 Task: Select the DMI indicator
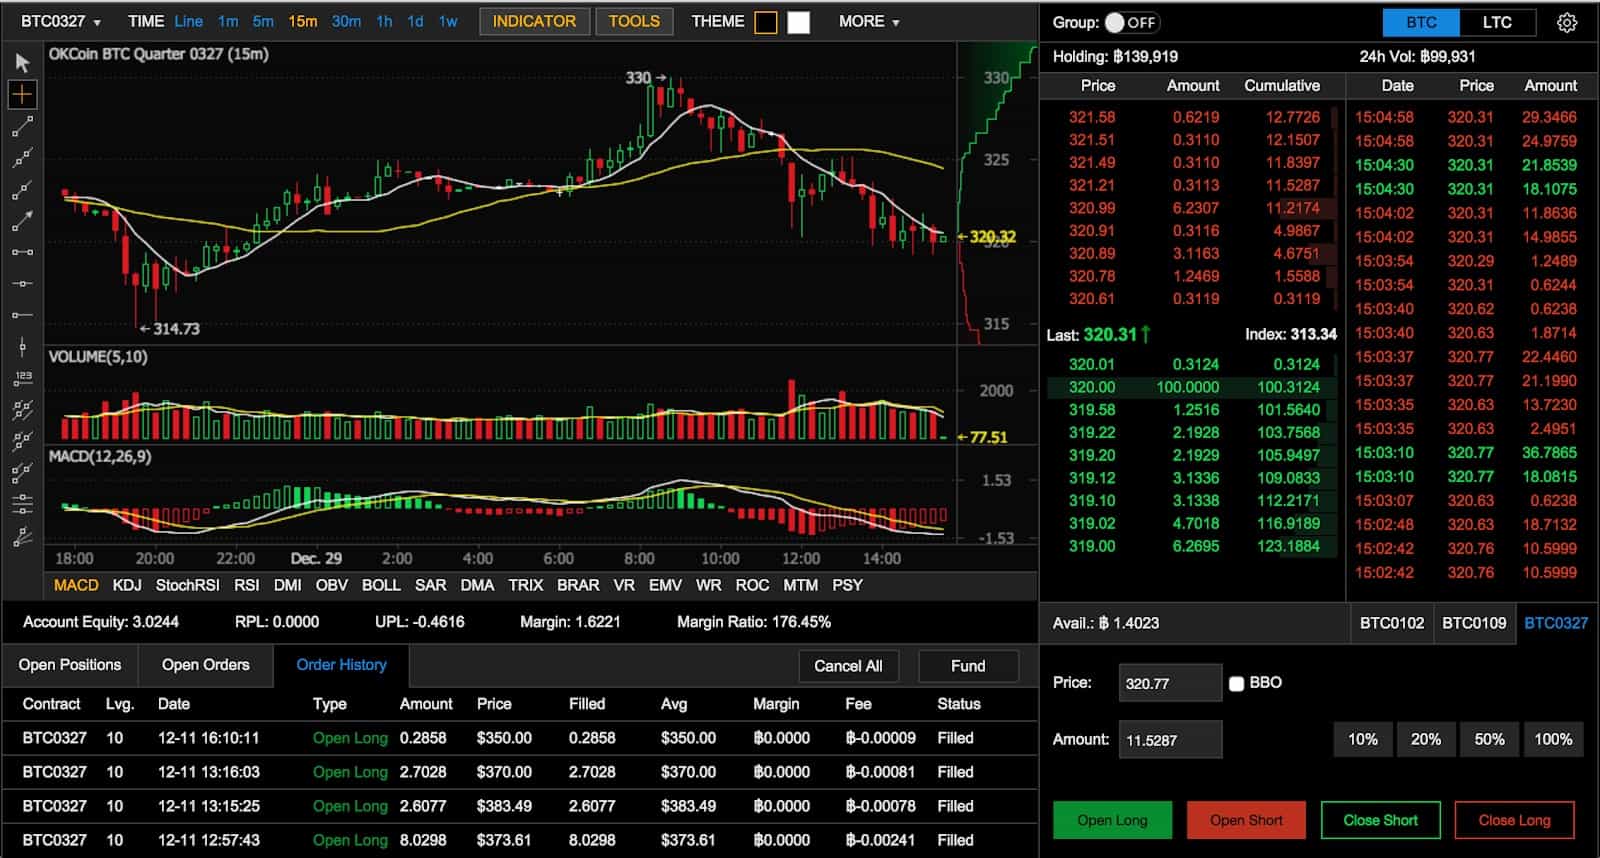(x=287, y=585)
